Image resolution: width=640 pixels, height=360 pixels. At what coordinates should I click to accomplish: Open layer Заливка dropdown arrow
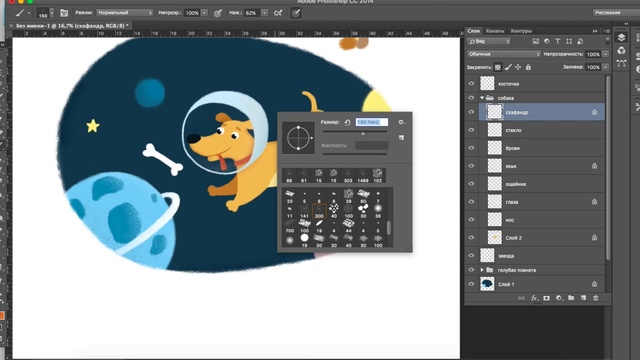click(606, 67)
